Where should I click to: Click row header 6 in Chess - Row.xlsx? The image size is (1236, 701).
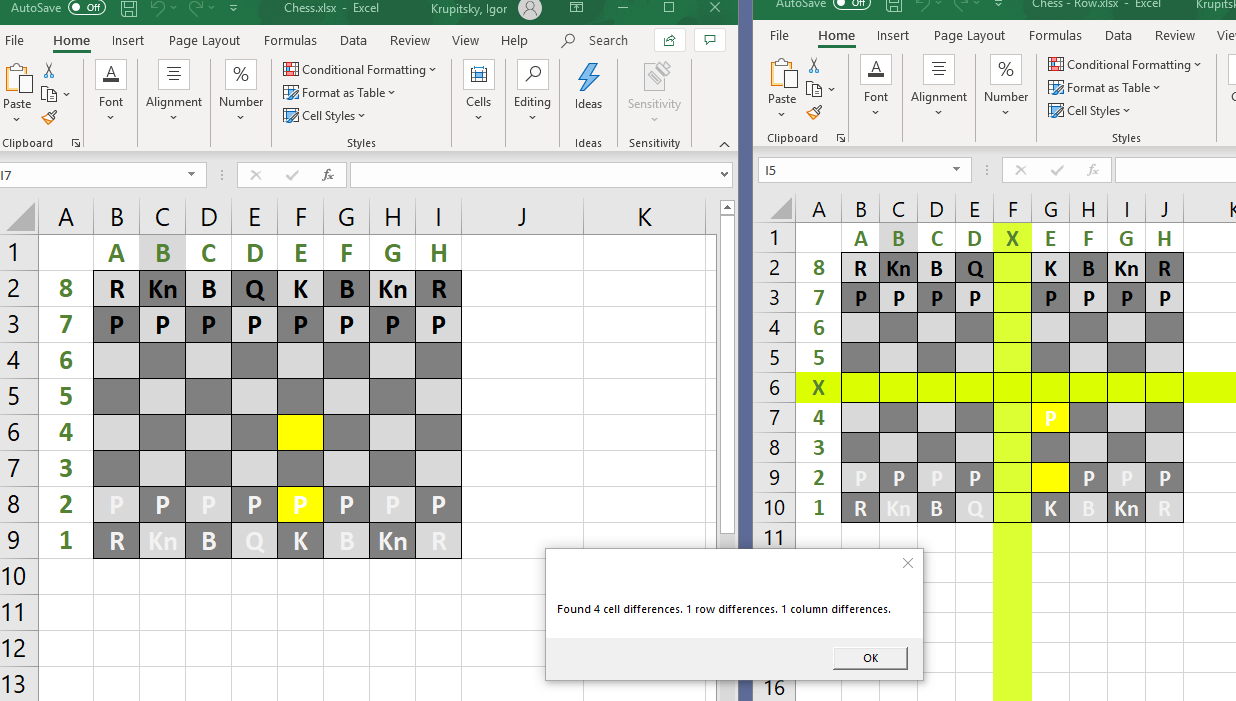pos(775,388)
